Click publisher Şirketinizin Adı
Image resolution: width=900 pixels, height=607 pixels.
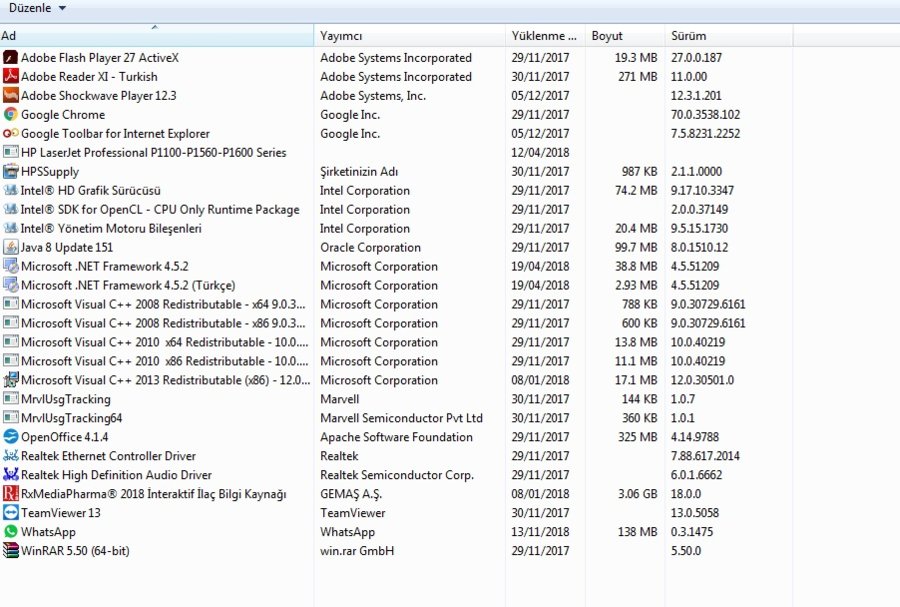(x=359, y=172)
